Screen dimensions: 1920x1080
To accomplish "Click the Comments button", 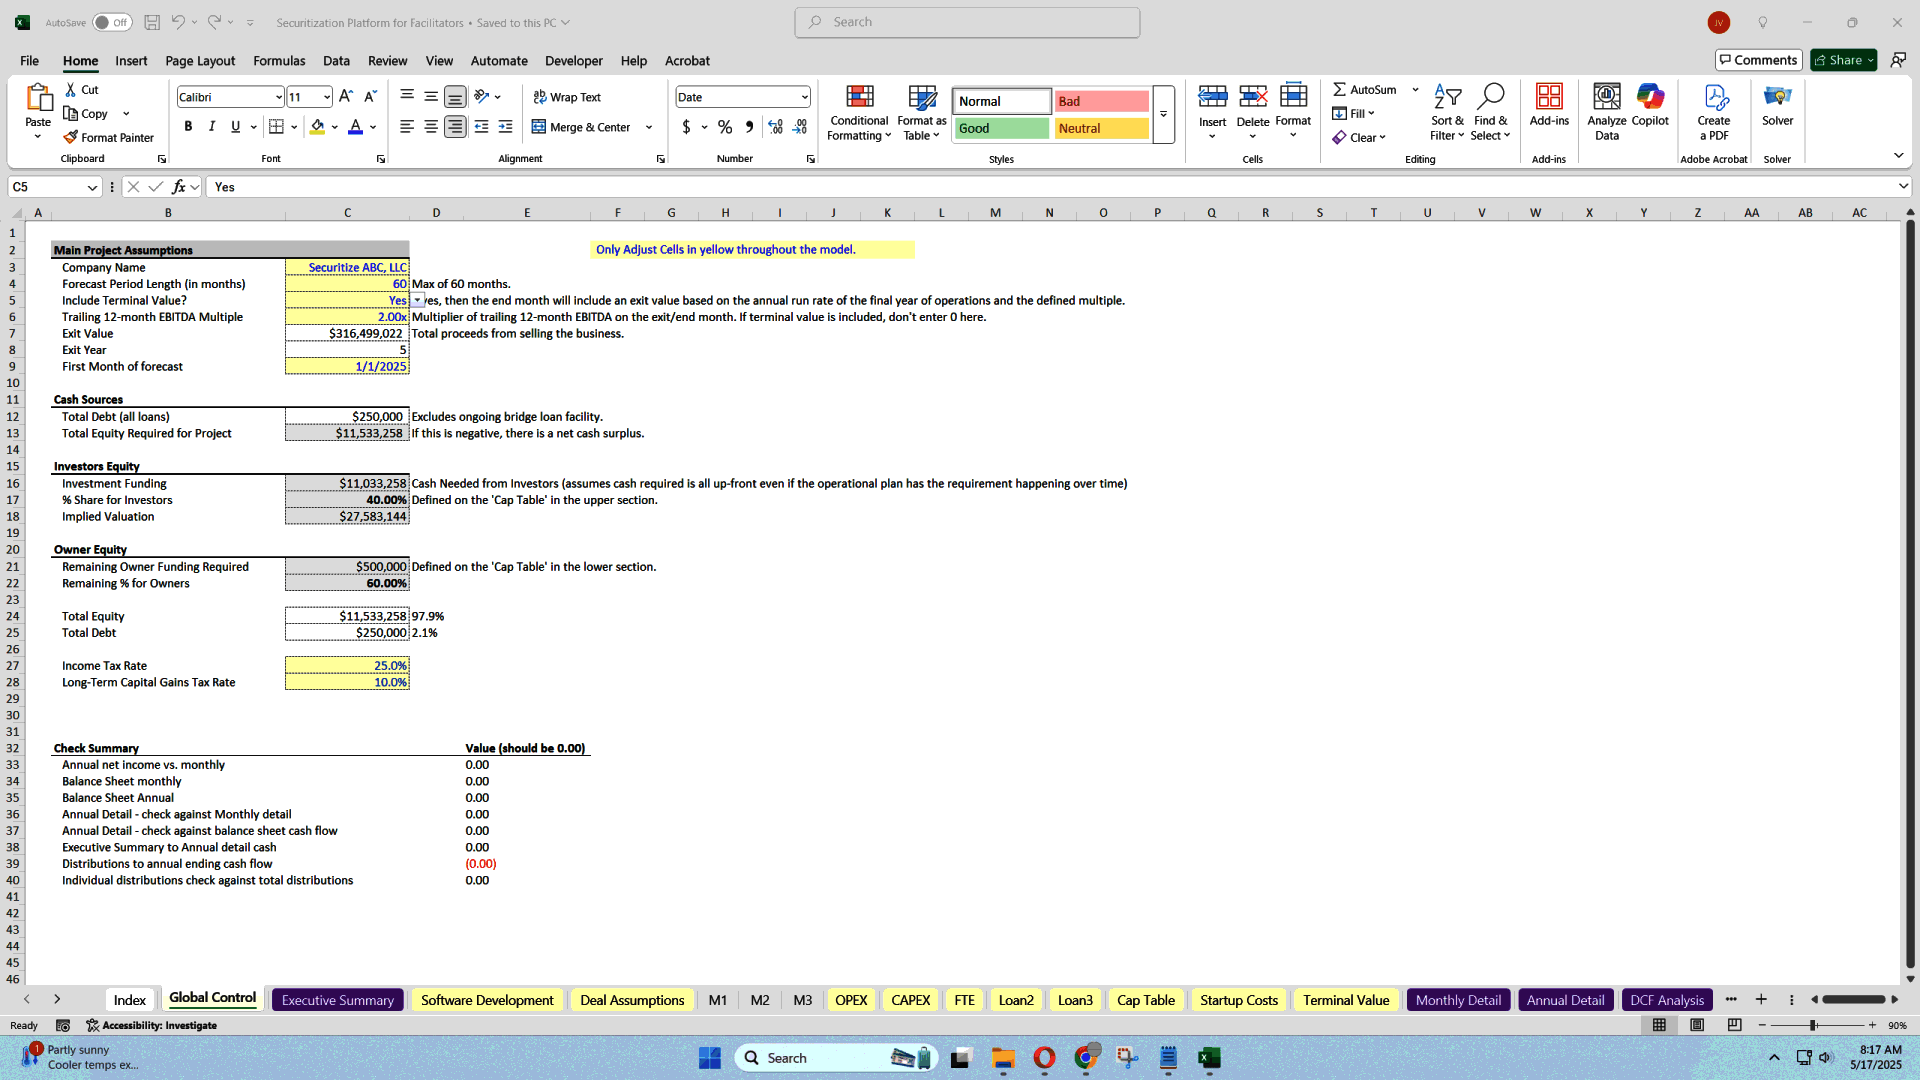I will click(x=1758, y=60).
